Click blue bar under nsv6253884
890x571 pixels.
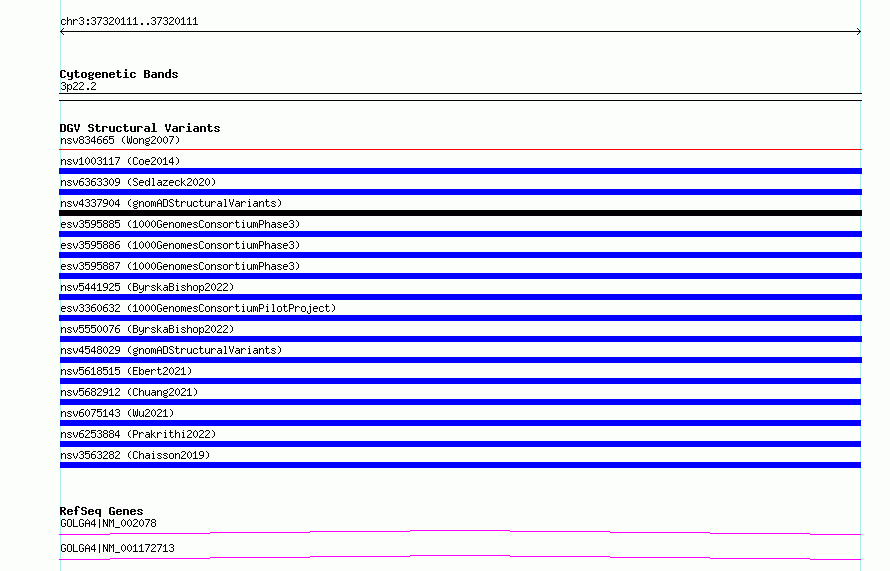460,444
